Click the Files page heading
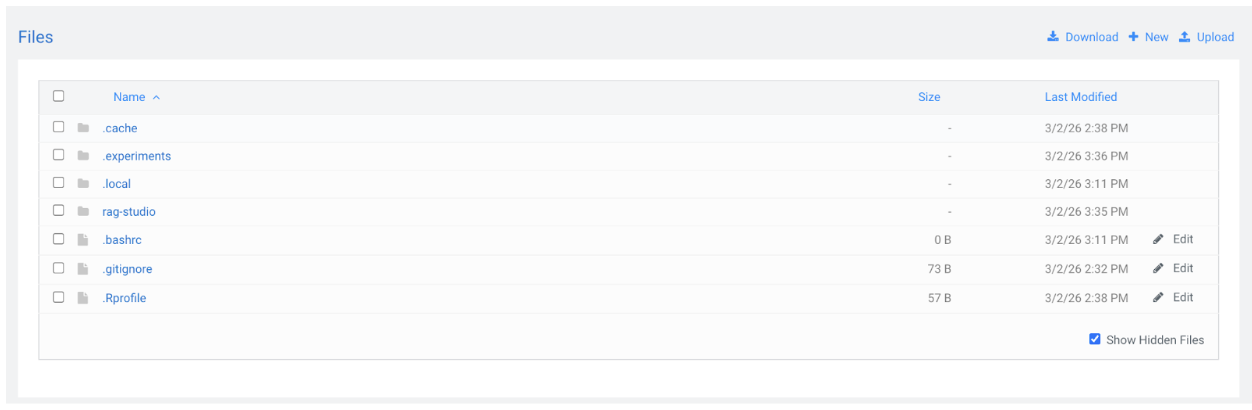This screenshot has height=410, width=1252. 36,37
